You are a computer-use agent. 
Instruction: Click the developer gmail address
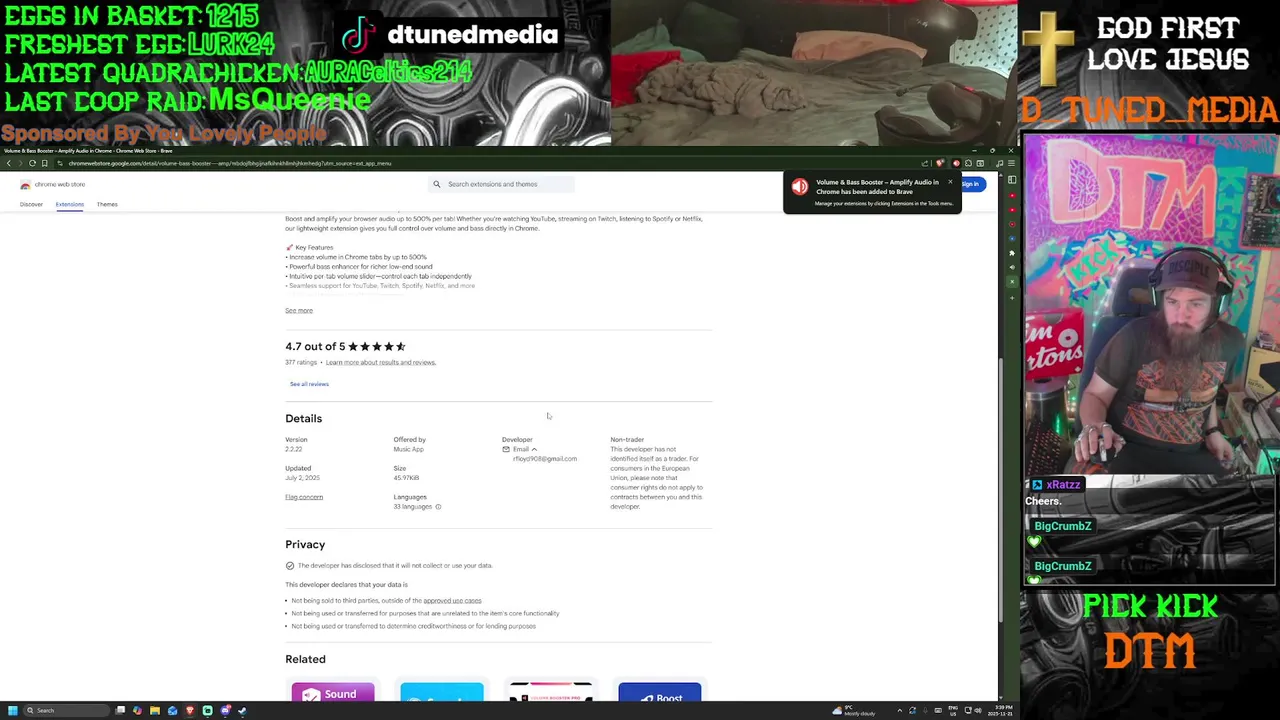(545, 459)
